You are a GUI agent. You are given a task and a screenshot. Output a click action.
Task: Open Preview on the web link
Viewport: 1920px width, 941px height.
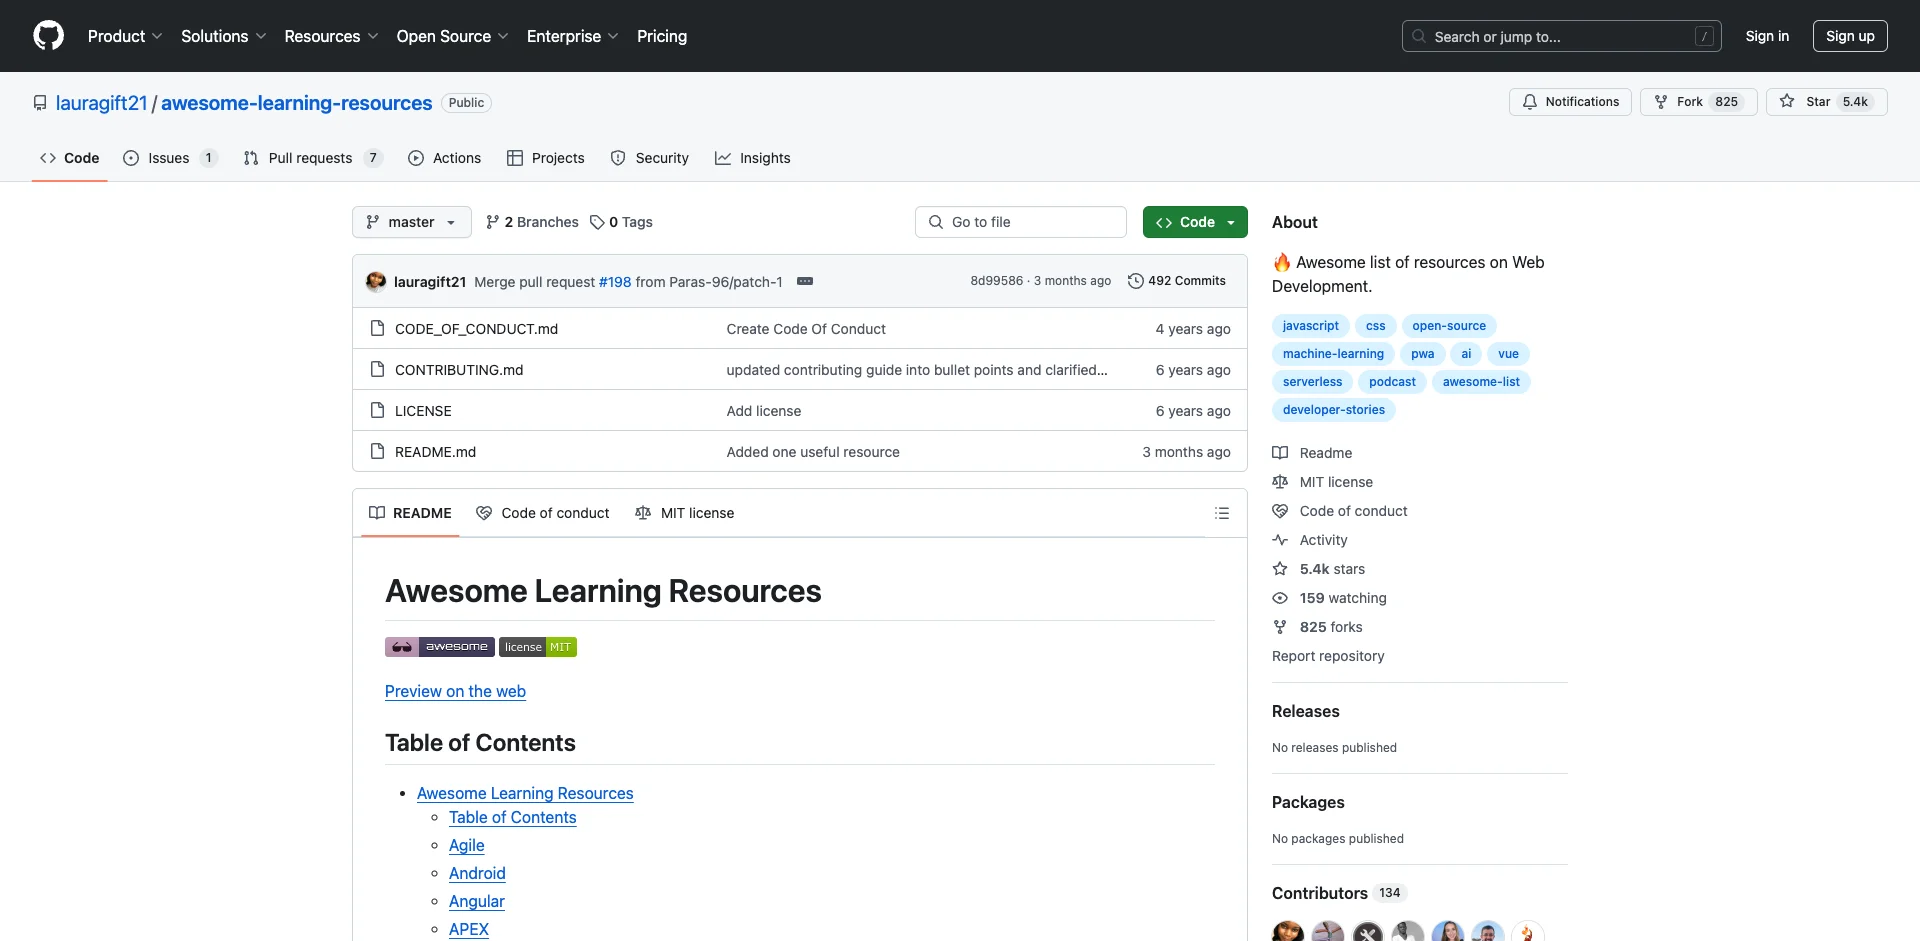455,691
